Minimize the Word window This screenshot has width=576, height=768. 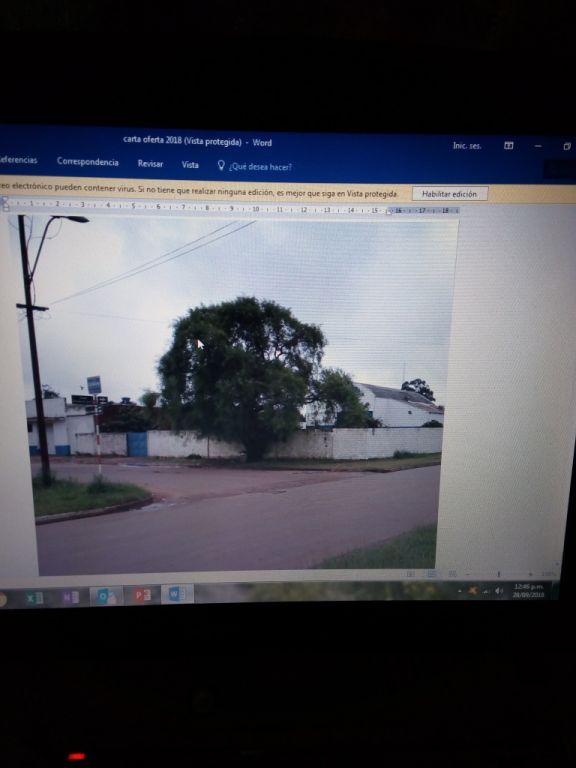pos(538,146)
